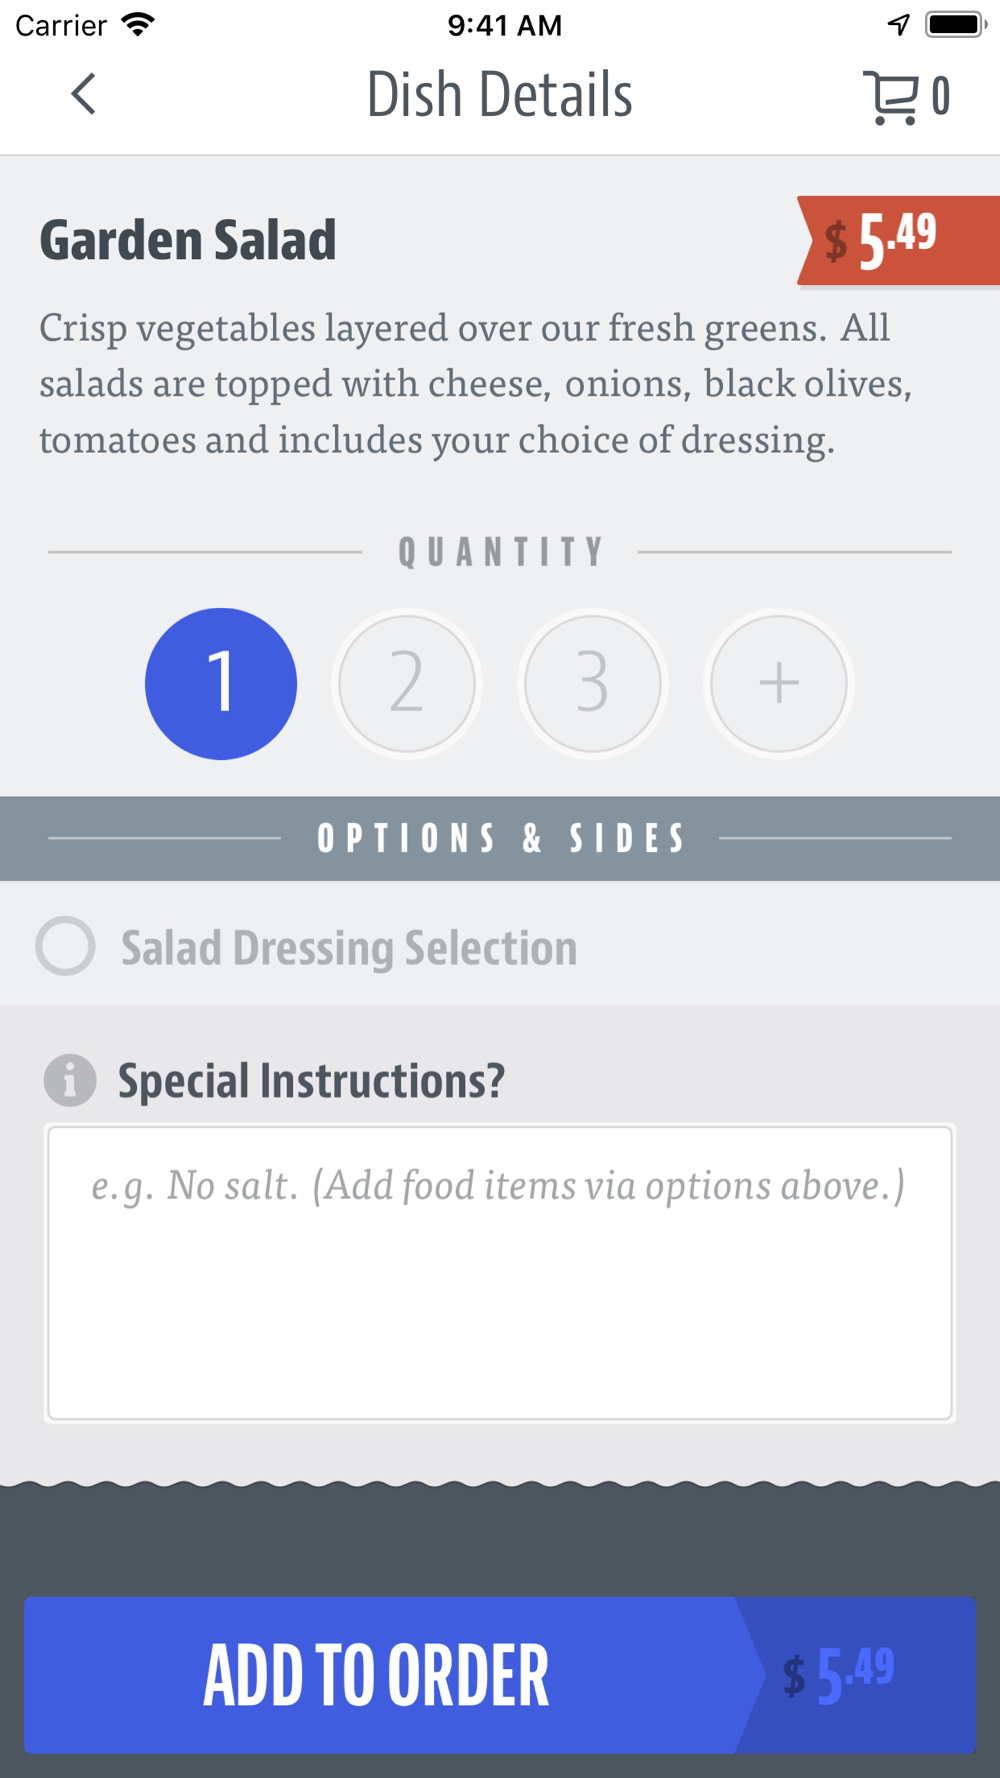Select quantity 1
This screenshot has height=1778, width=1000.
coord(221,684)
